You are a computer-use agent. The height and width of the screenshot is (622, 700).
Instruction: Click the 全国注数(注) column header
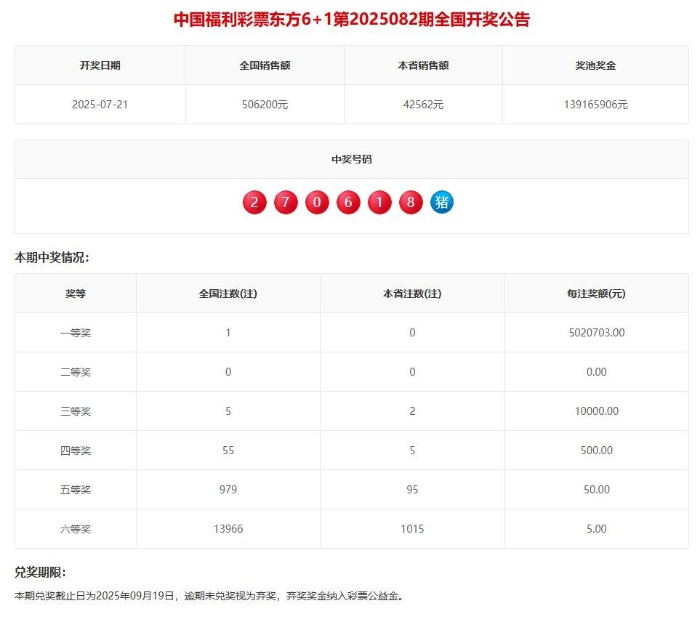click(228, 294)
